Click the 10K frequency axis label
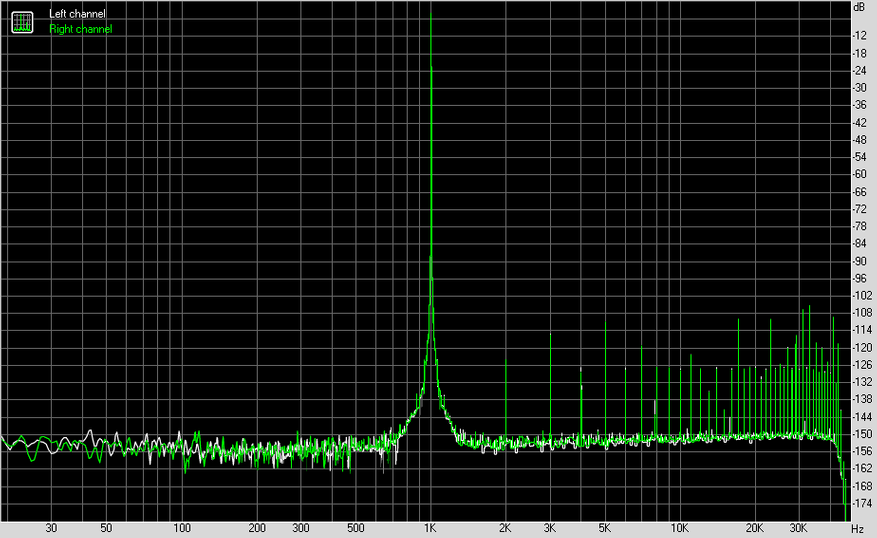The image size is (877, 538). pyautogui.click(x=680, y=528)
